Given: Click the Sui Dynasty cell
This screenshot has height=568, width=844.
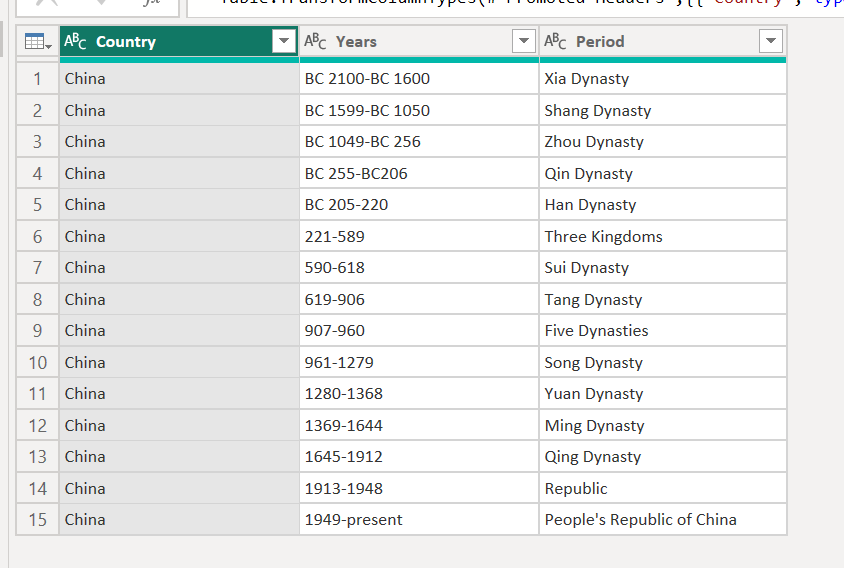Looking at the screenshot, I should click(x=663, y=268).
